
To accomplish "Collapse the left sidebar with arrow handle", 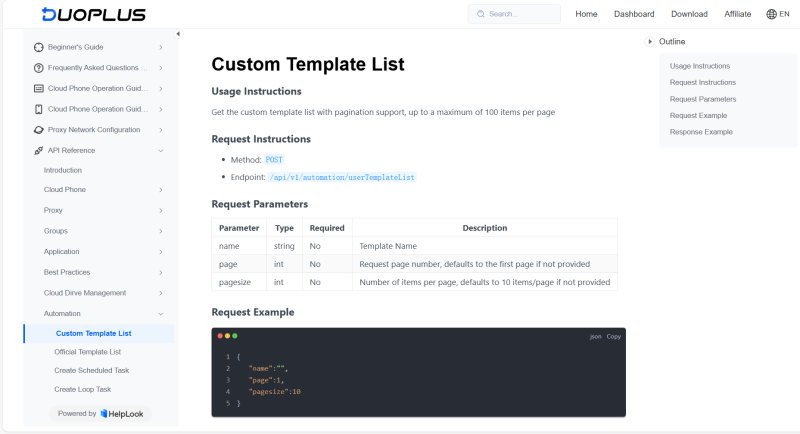I will [x=178, y=34].
